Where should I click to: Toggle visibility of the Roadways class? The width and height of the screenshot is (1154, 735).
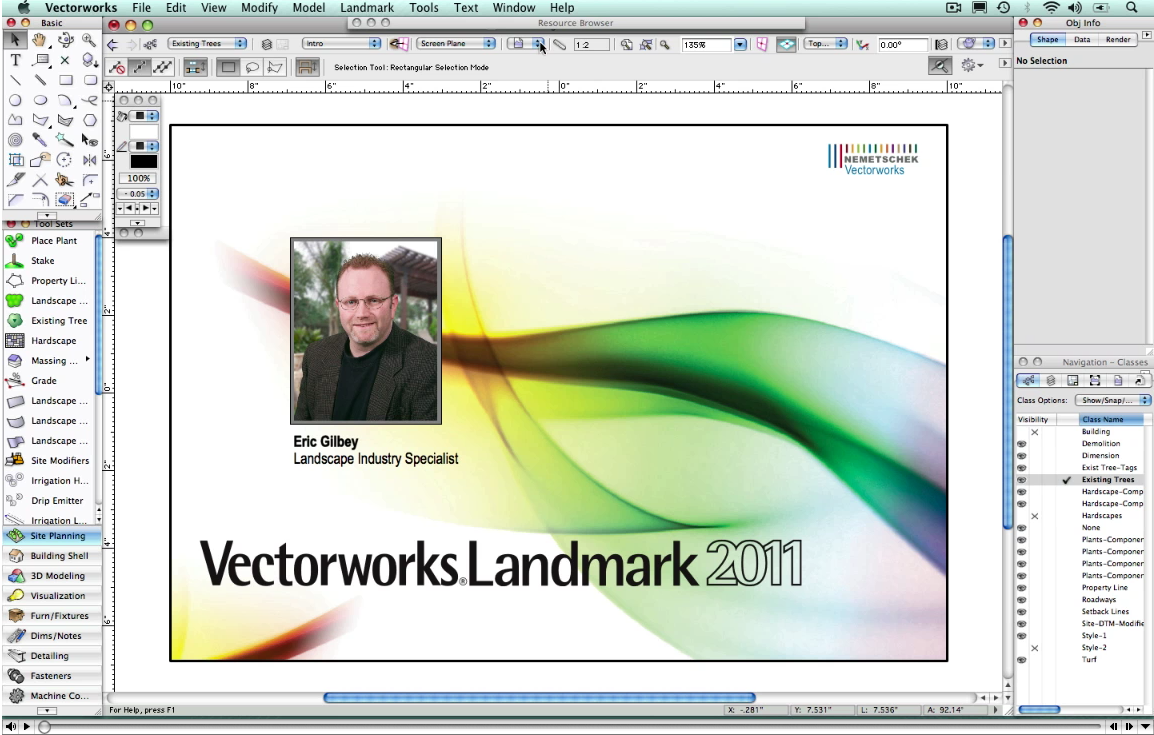[x=1022, y=600]
